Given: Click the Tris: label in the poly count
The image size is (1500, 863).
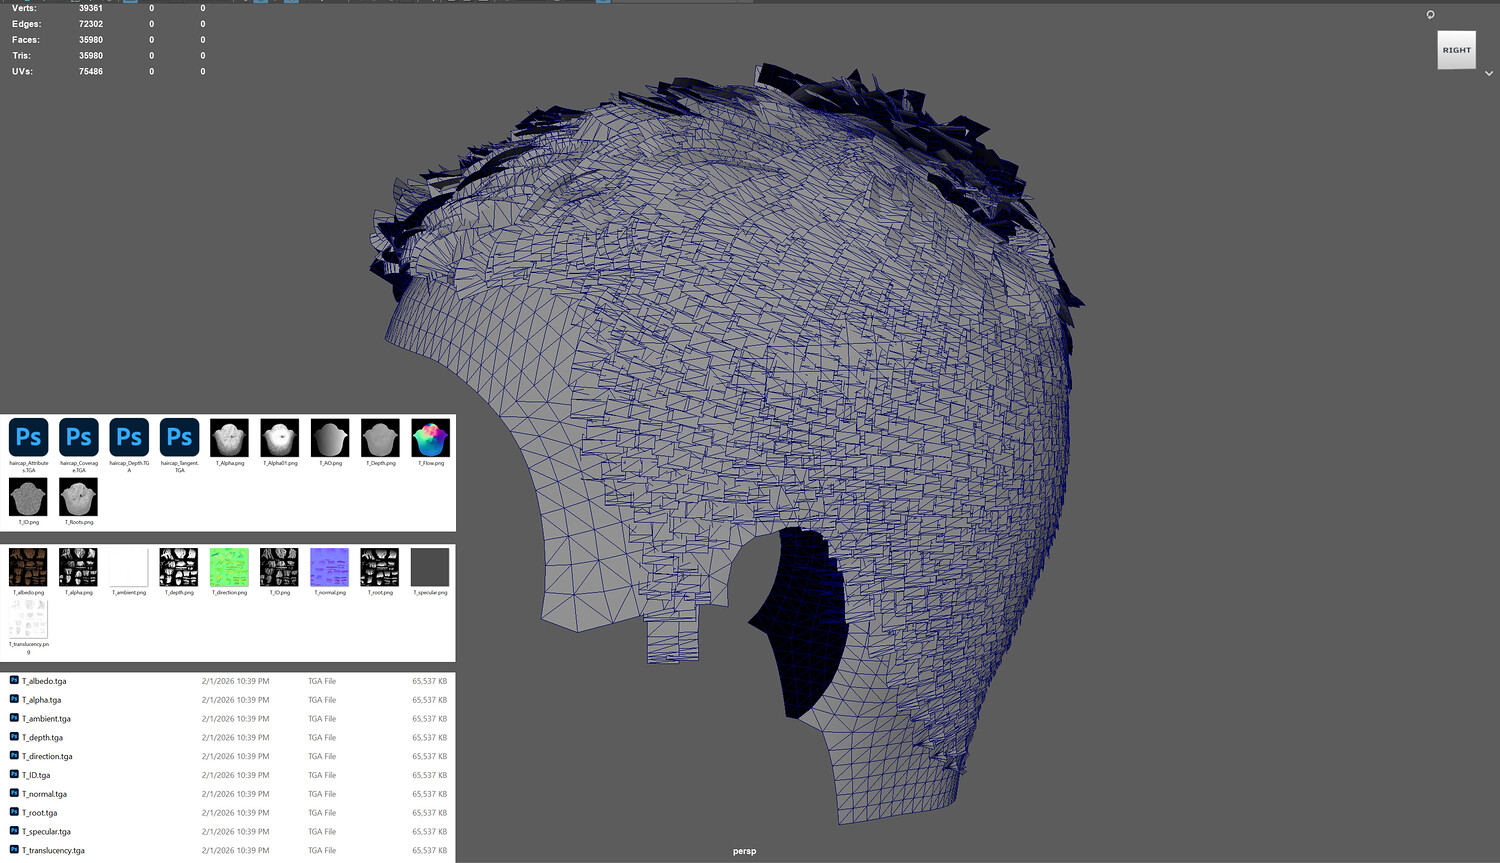Looking at the screenshot, I should (x=21, y=56).
